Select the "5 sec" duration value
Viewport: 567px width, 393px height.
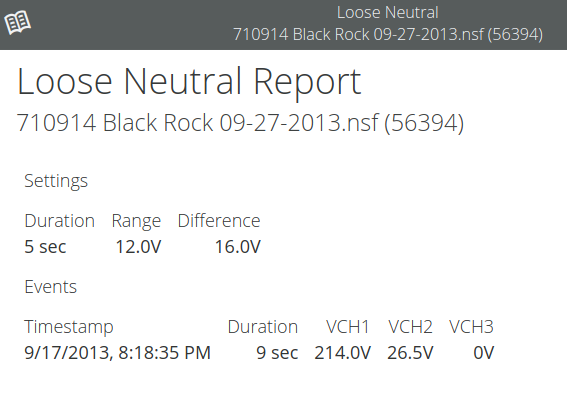point(45,247)
